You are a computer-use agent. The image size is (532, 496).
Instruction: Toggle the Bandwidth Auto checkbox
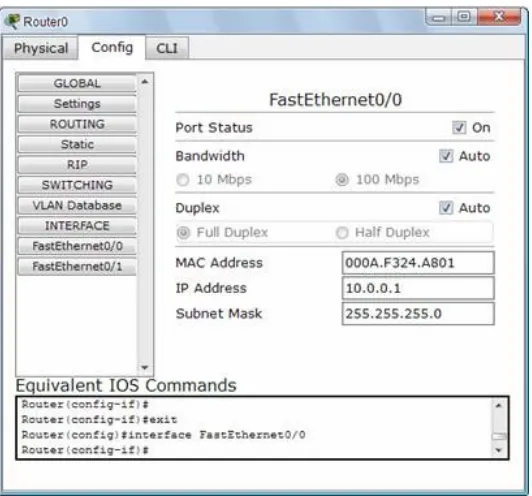pyautogui.click(x=446, y=156)
